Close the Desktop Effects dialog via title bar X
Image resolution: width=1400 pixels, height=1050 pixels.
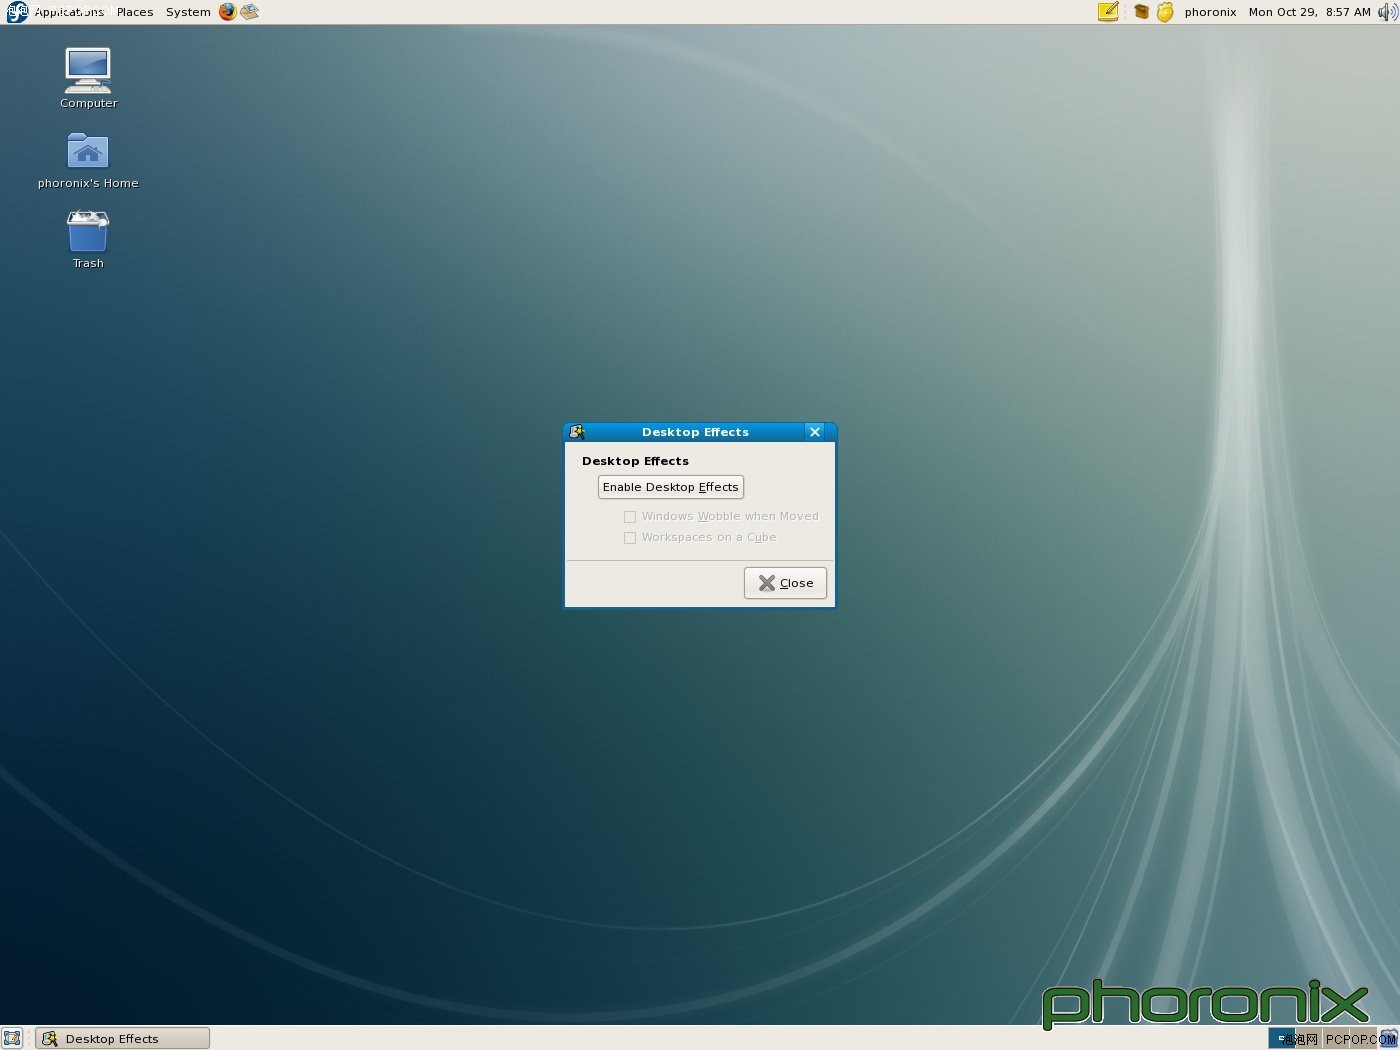coord(815,432)
